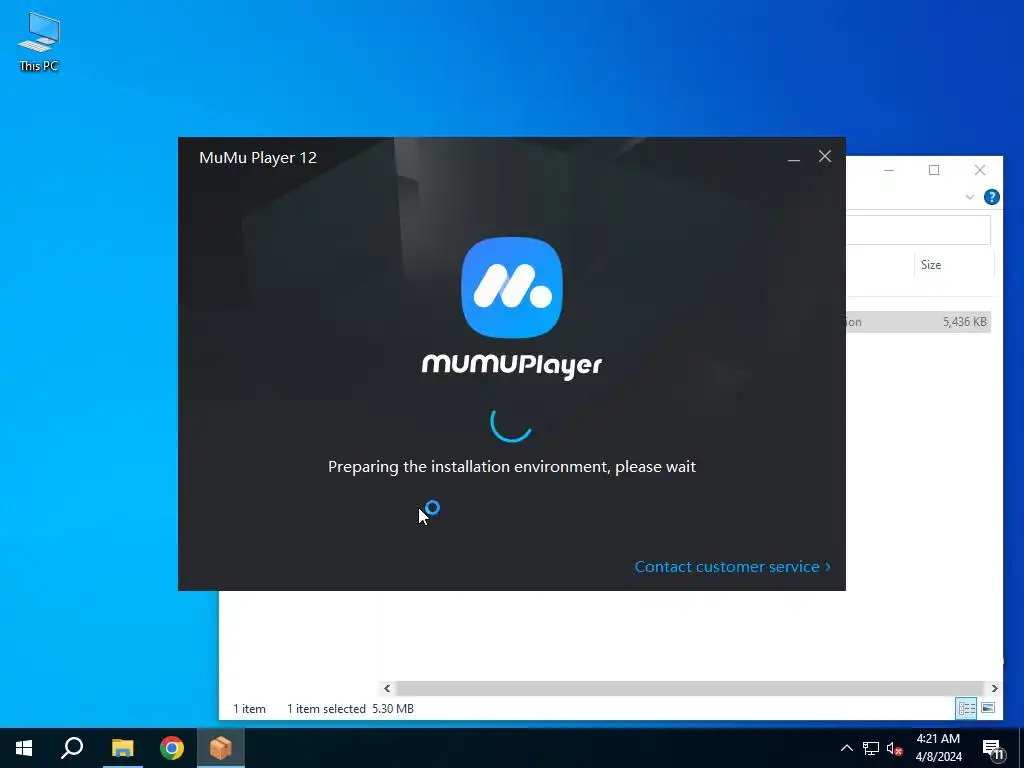Select the 5,436 KB file row
Screen dimensions: 1024x768
918,321
